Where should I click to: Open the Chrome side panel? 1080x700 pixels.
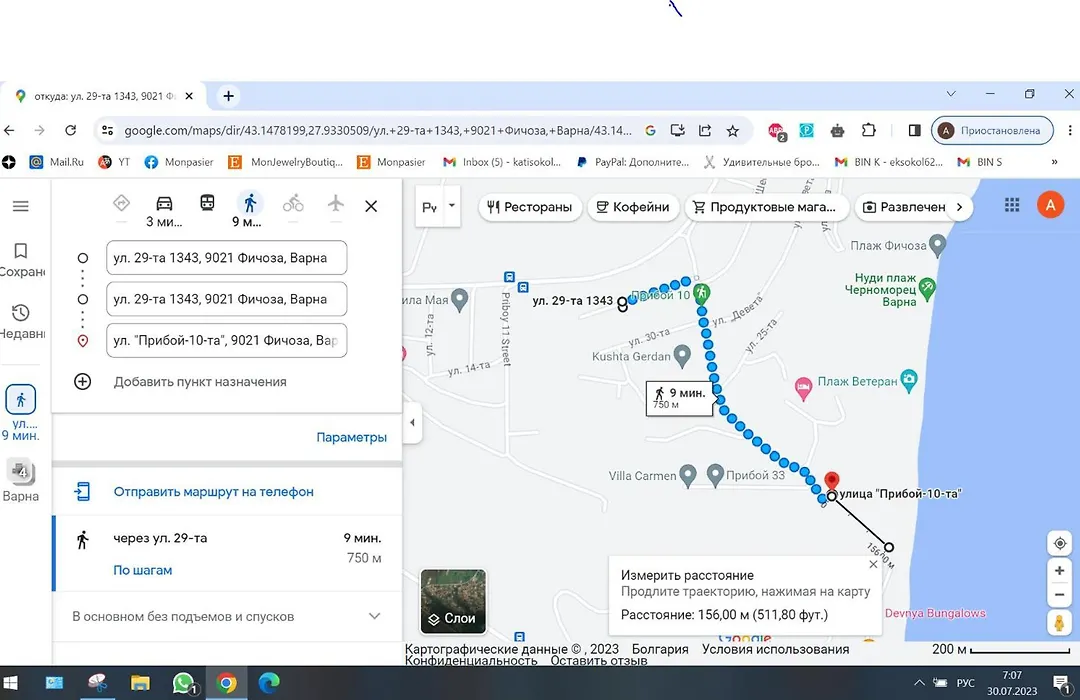(x=915, y=130)
